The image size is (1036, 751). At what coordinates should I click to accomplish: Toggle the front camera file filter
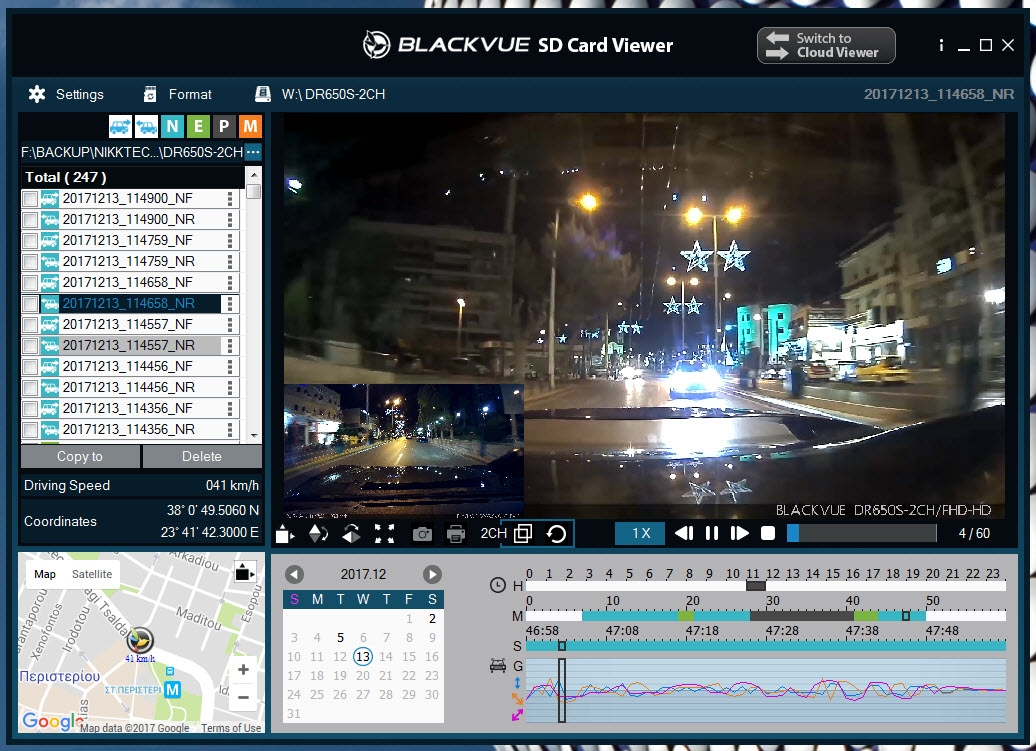120,126
